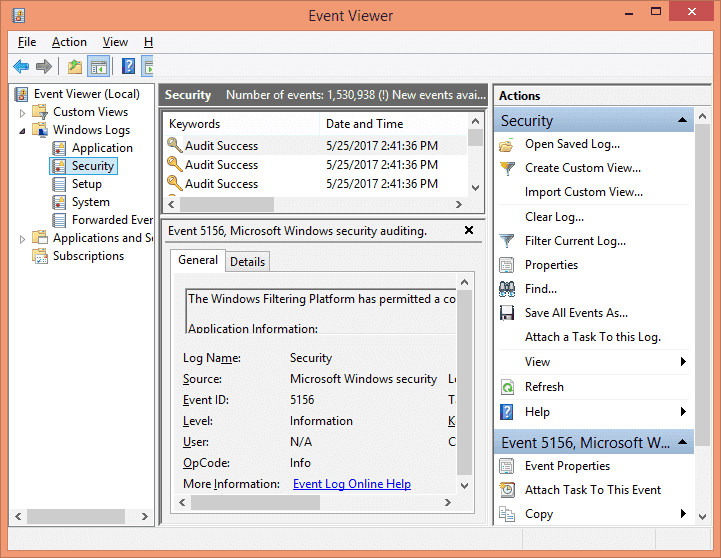Click the Actions pane scrollbar down arrow
The image size is (721, 558).
(x=702, y=516)
